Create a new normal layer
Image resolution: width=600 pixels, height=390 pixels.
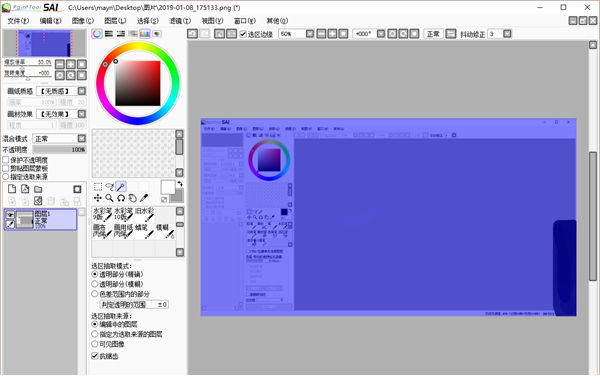[x=12, y=189]
